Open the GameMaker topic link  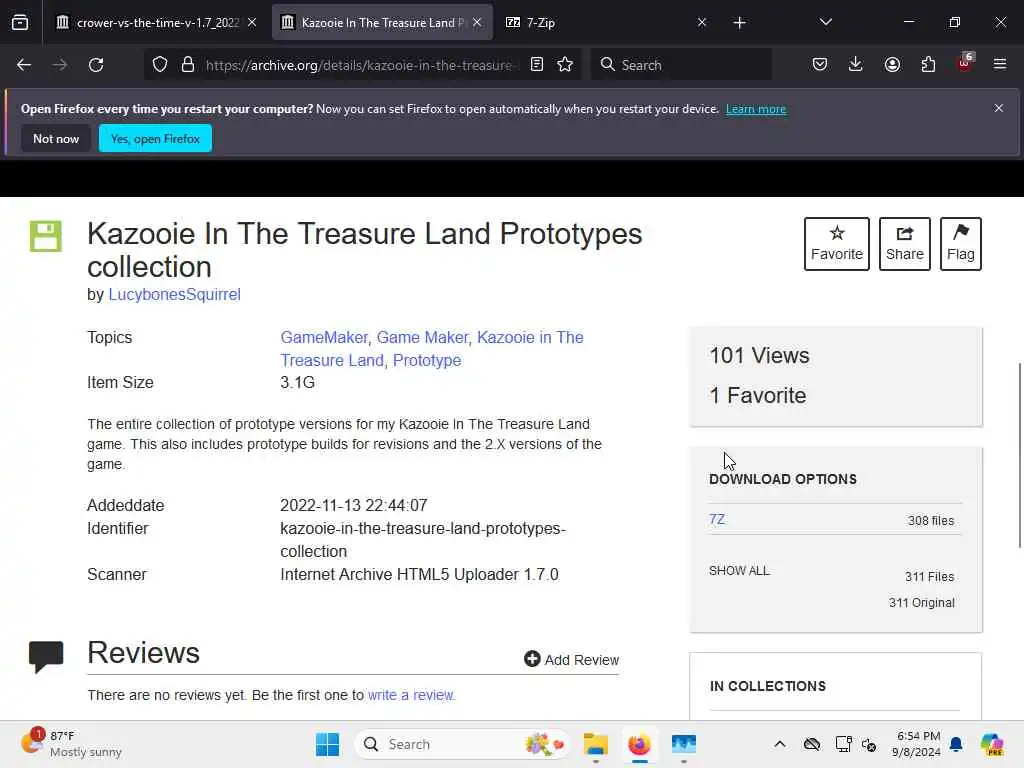pyautogui.click(x=324, y=338)
